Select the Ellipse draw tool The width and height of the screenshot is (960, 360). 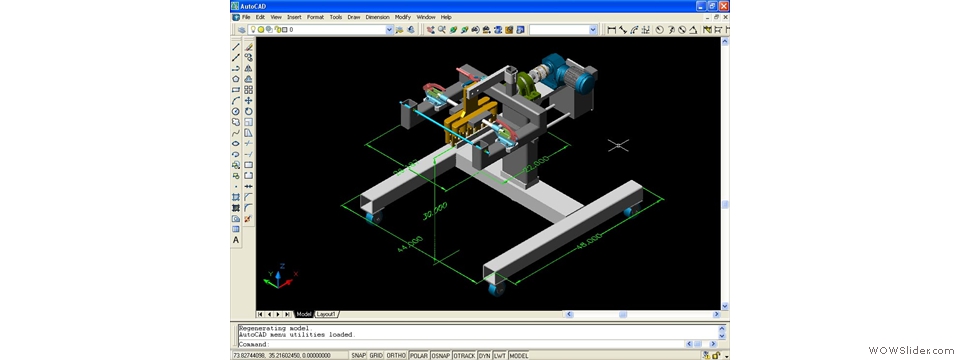click(236, 143)
